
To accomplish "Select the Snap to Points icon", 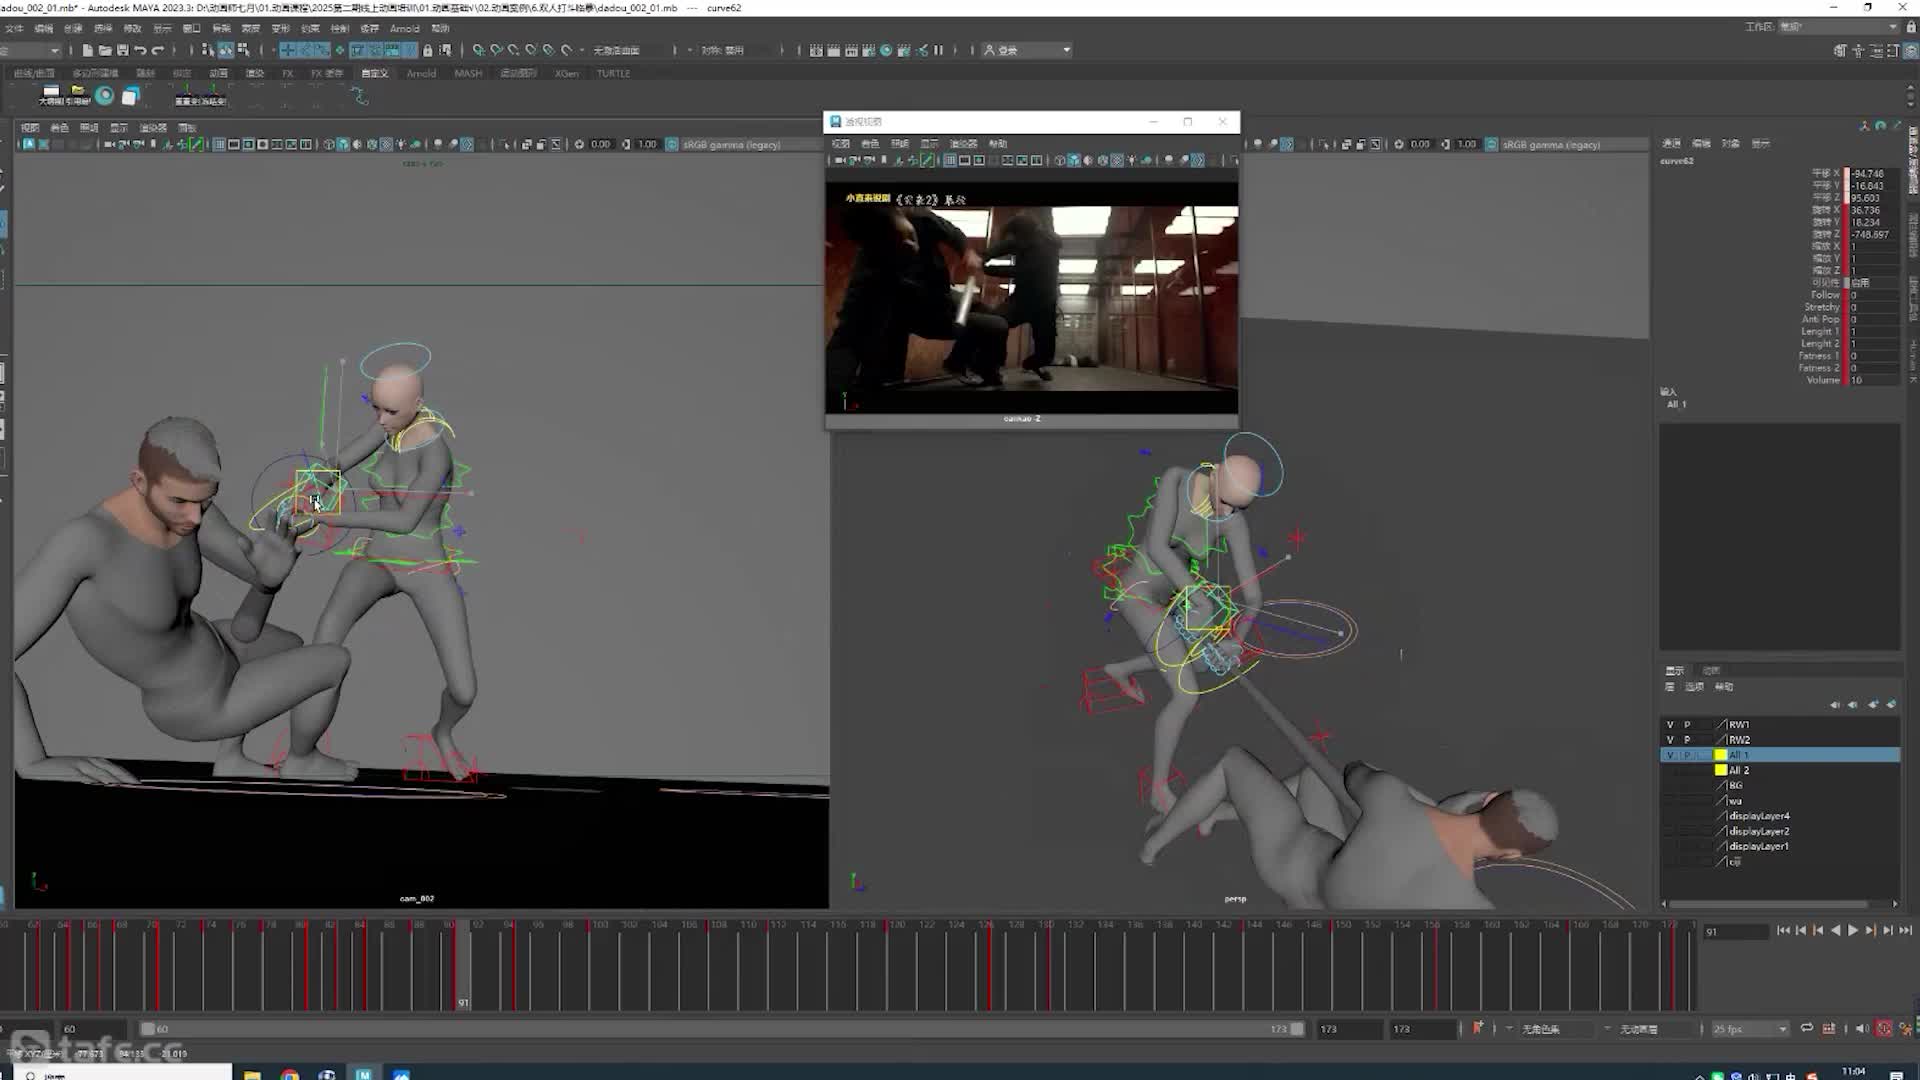I will [514, 50].
